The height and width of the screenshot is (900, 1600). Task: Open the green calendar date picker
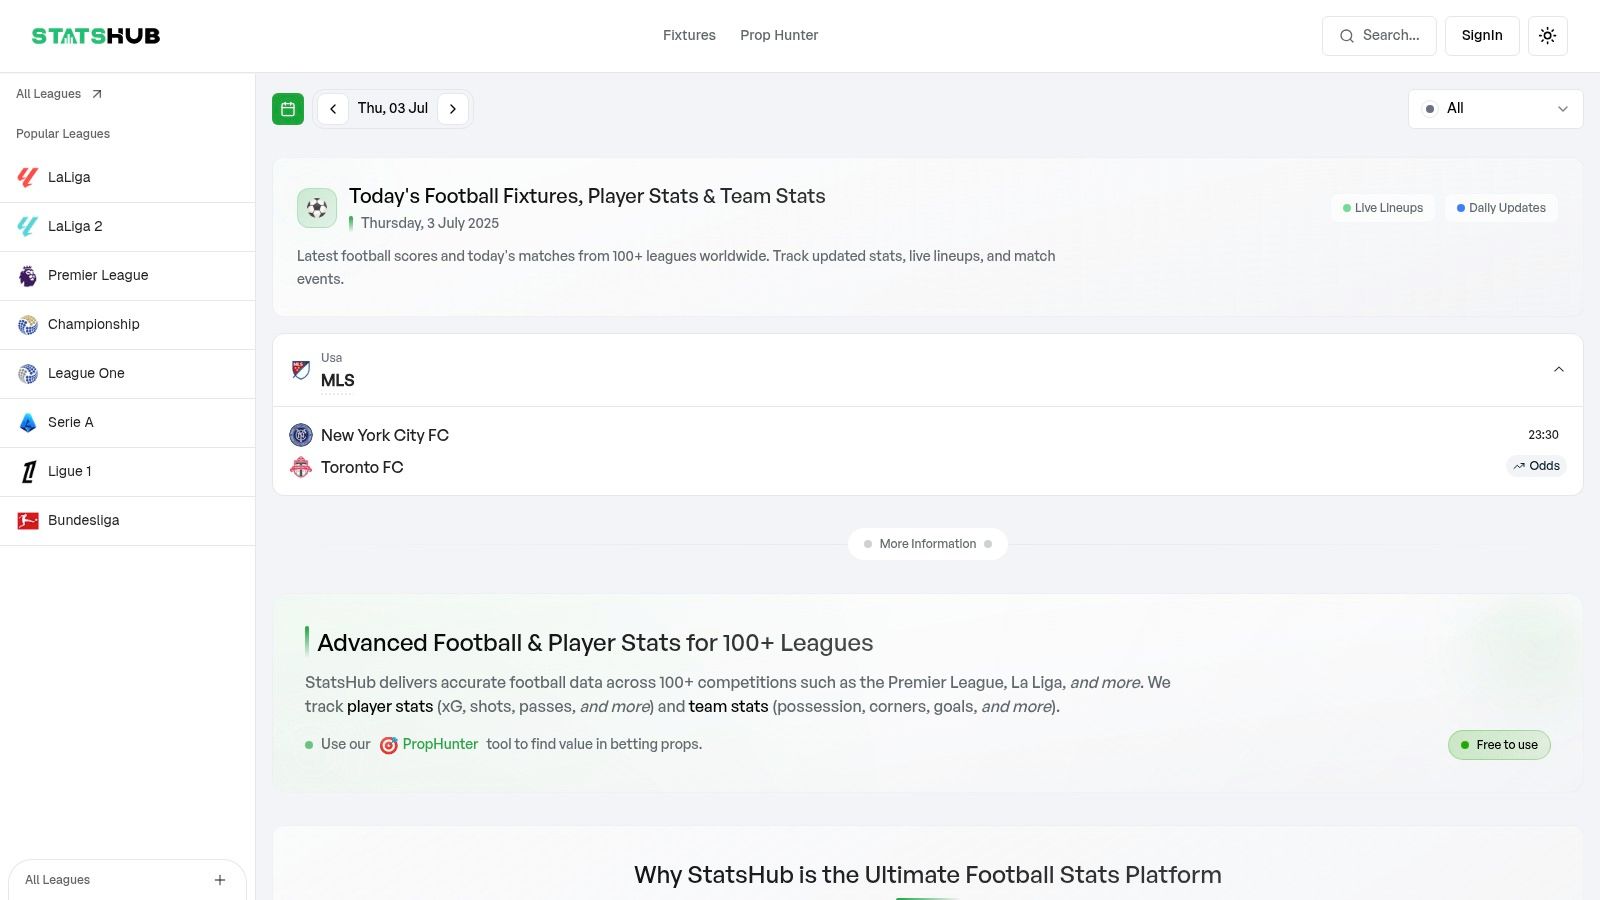[x=288, y=109]
